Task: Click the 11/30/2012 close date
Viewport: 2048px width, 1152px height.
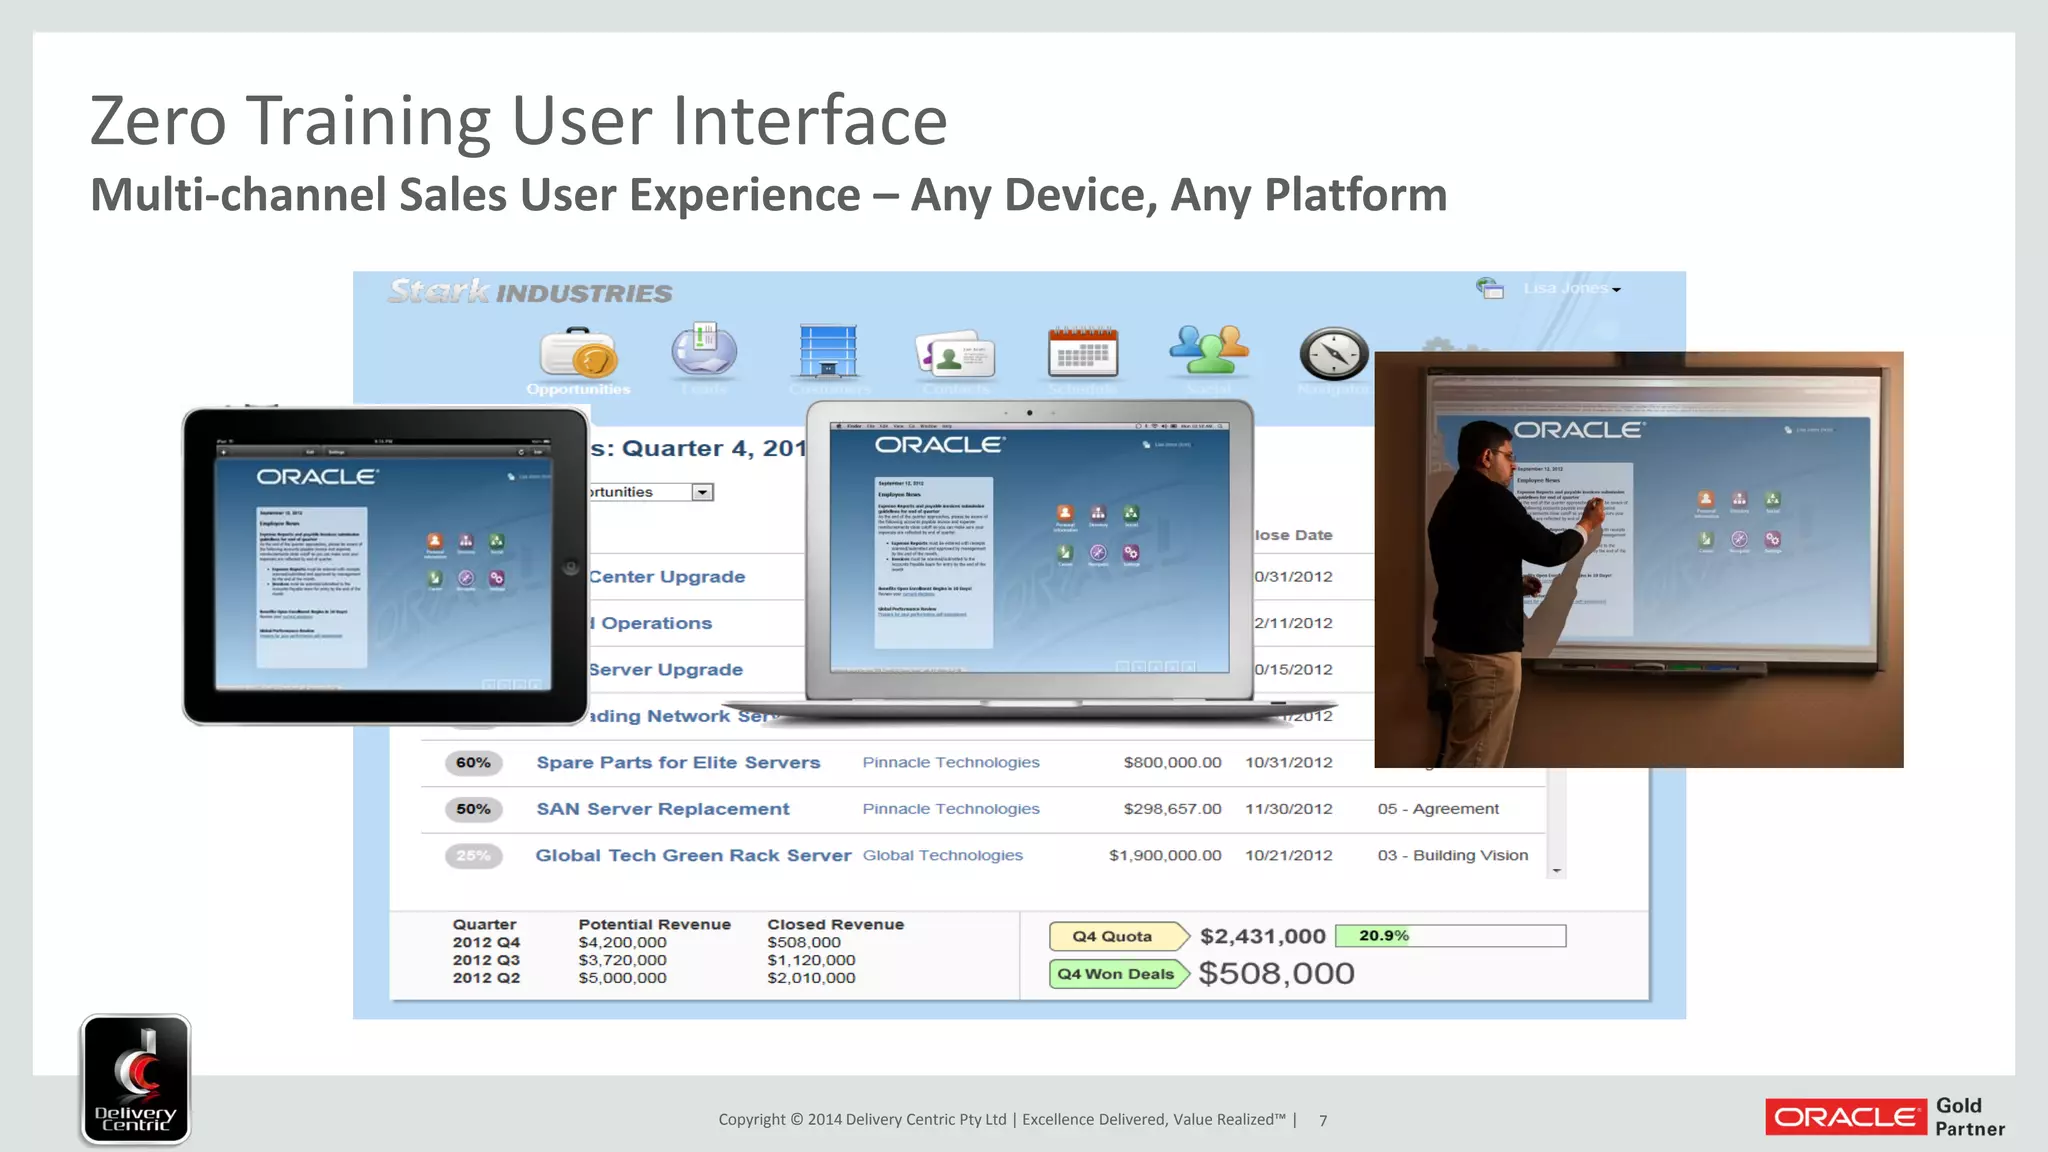Action: [1289, 809]
